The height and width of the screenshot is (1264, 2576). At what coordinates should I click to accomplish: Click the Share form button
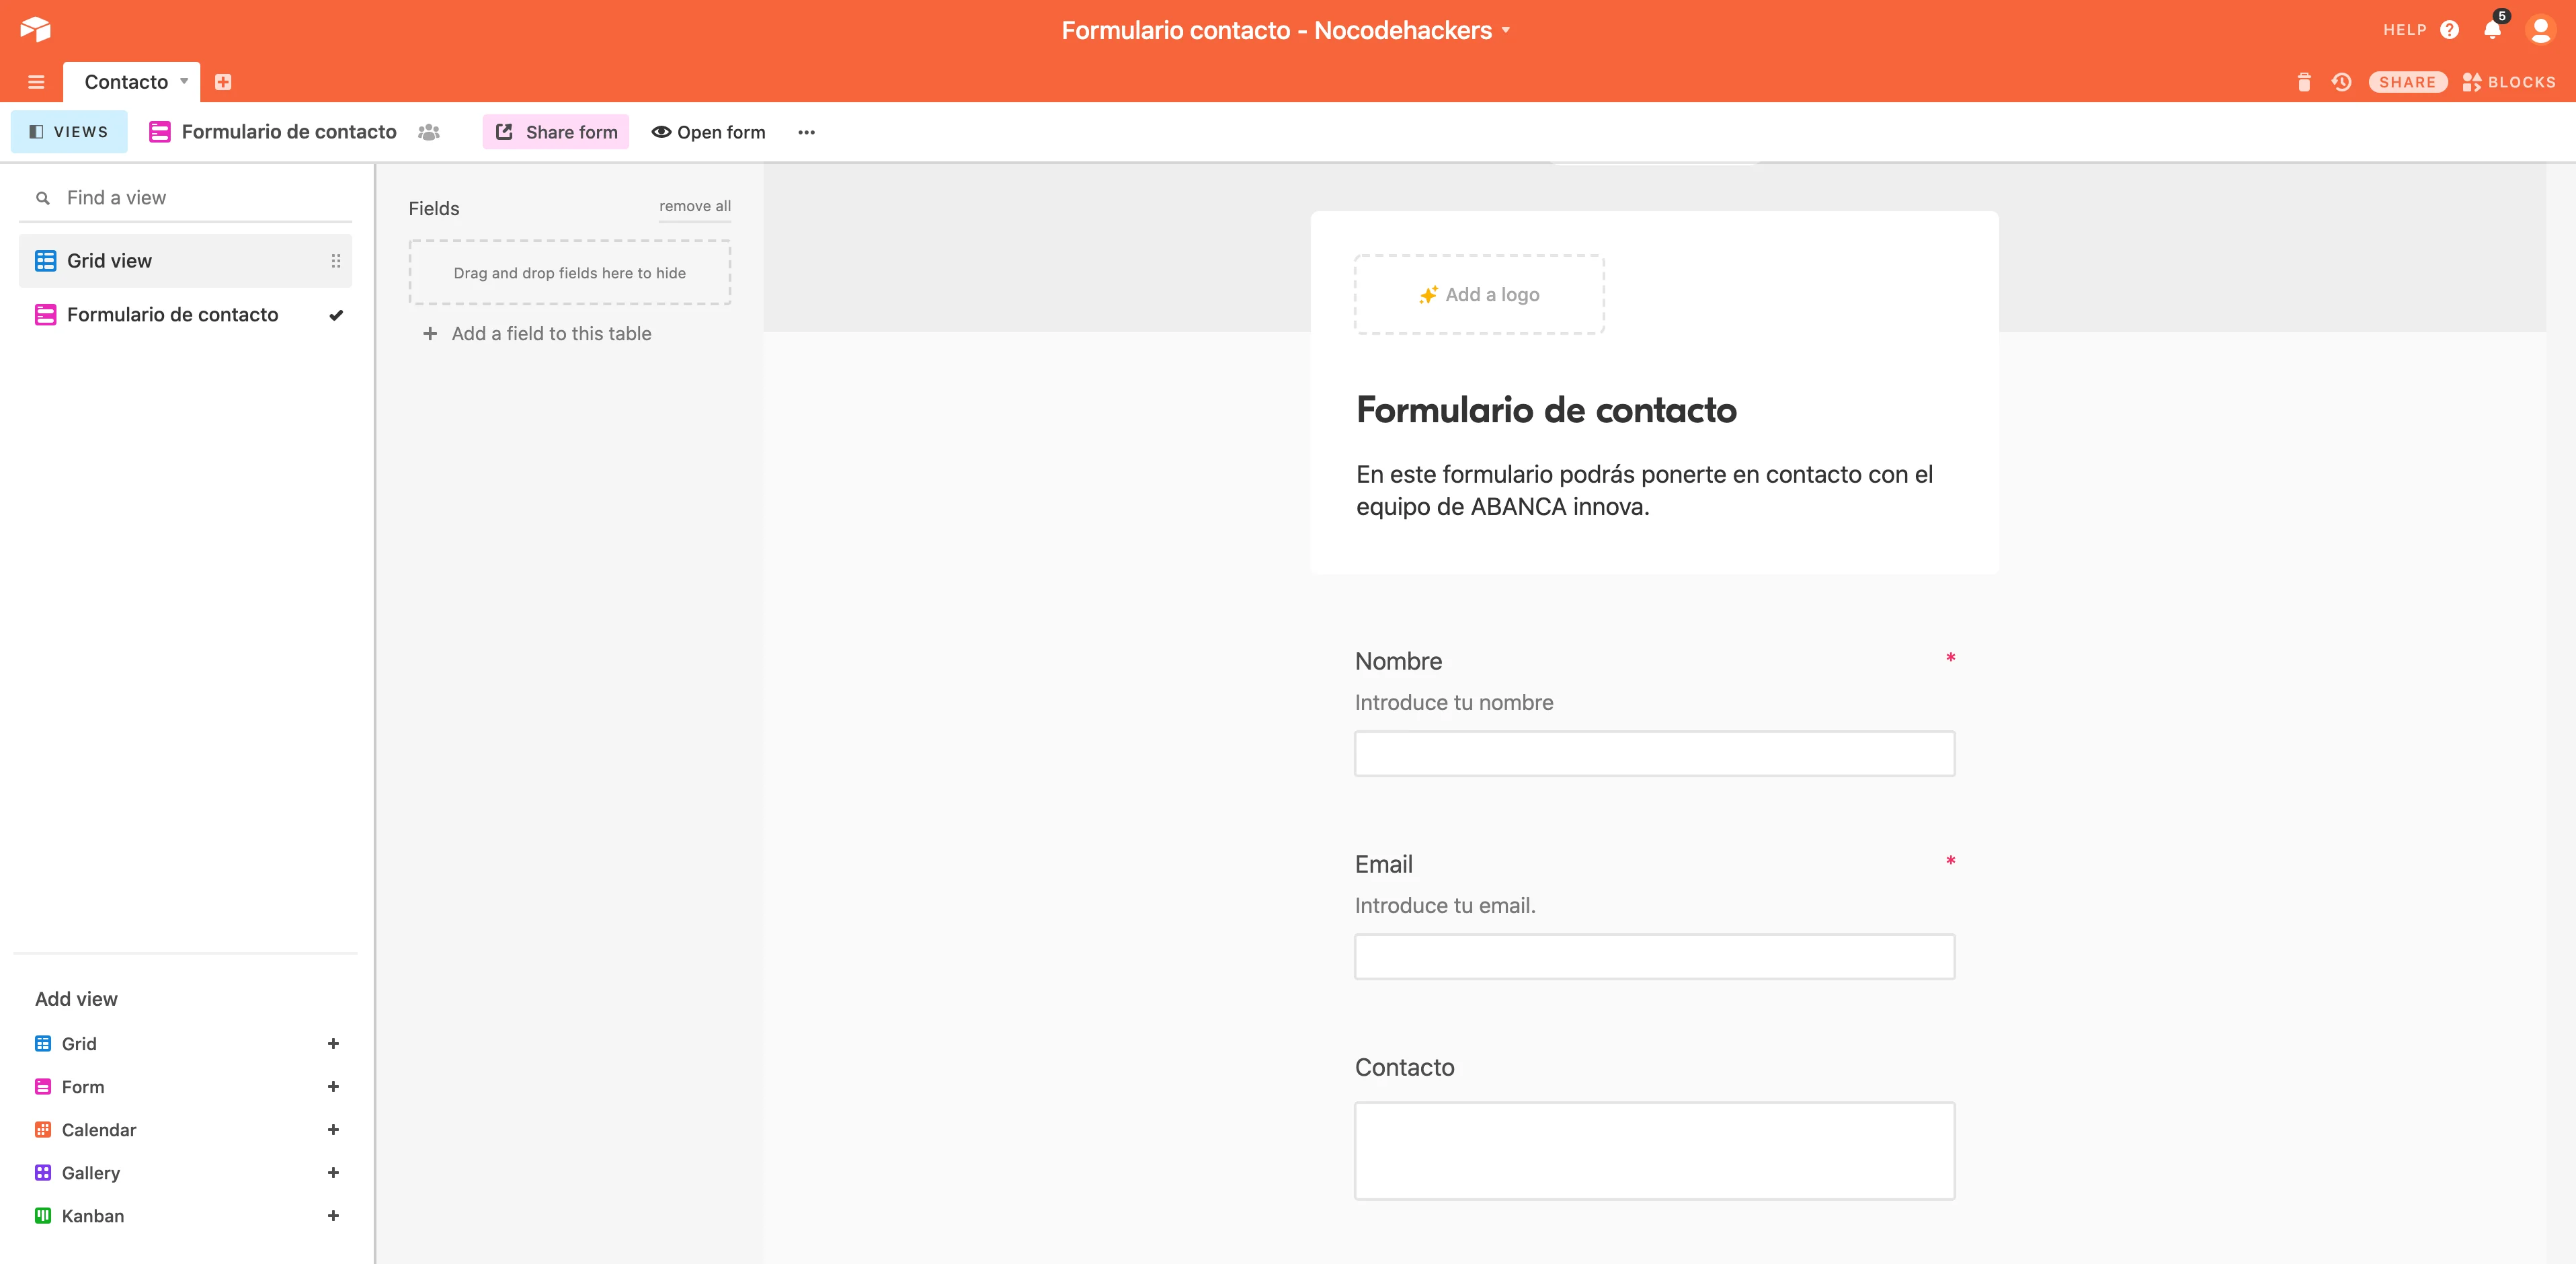pyautogui.click(x=556, y=132)
